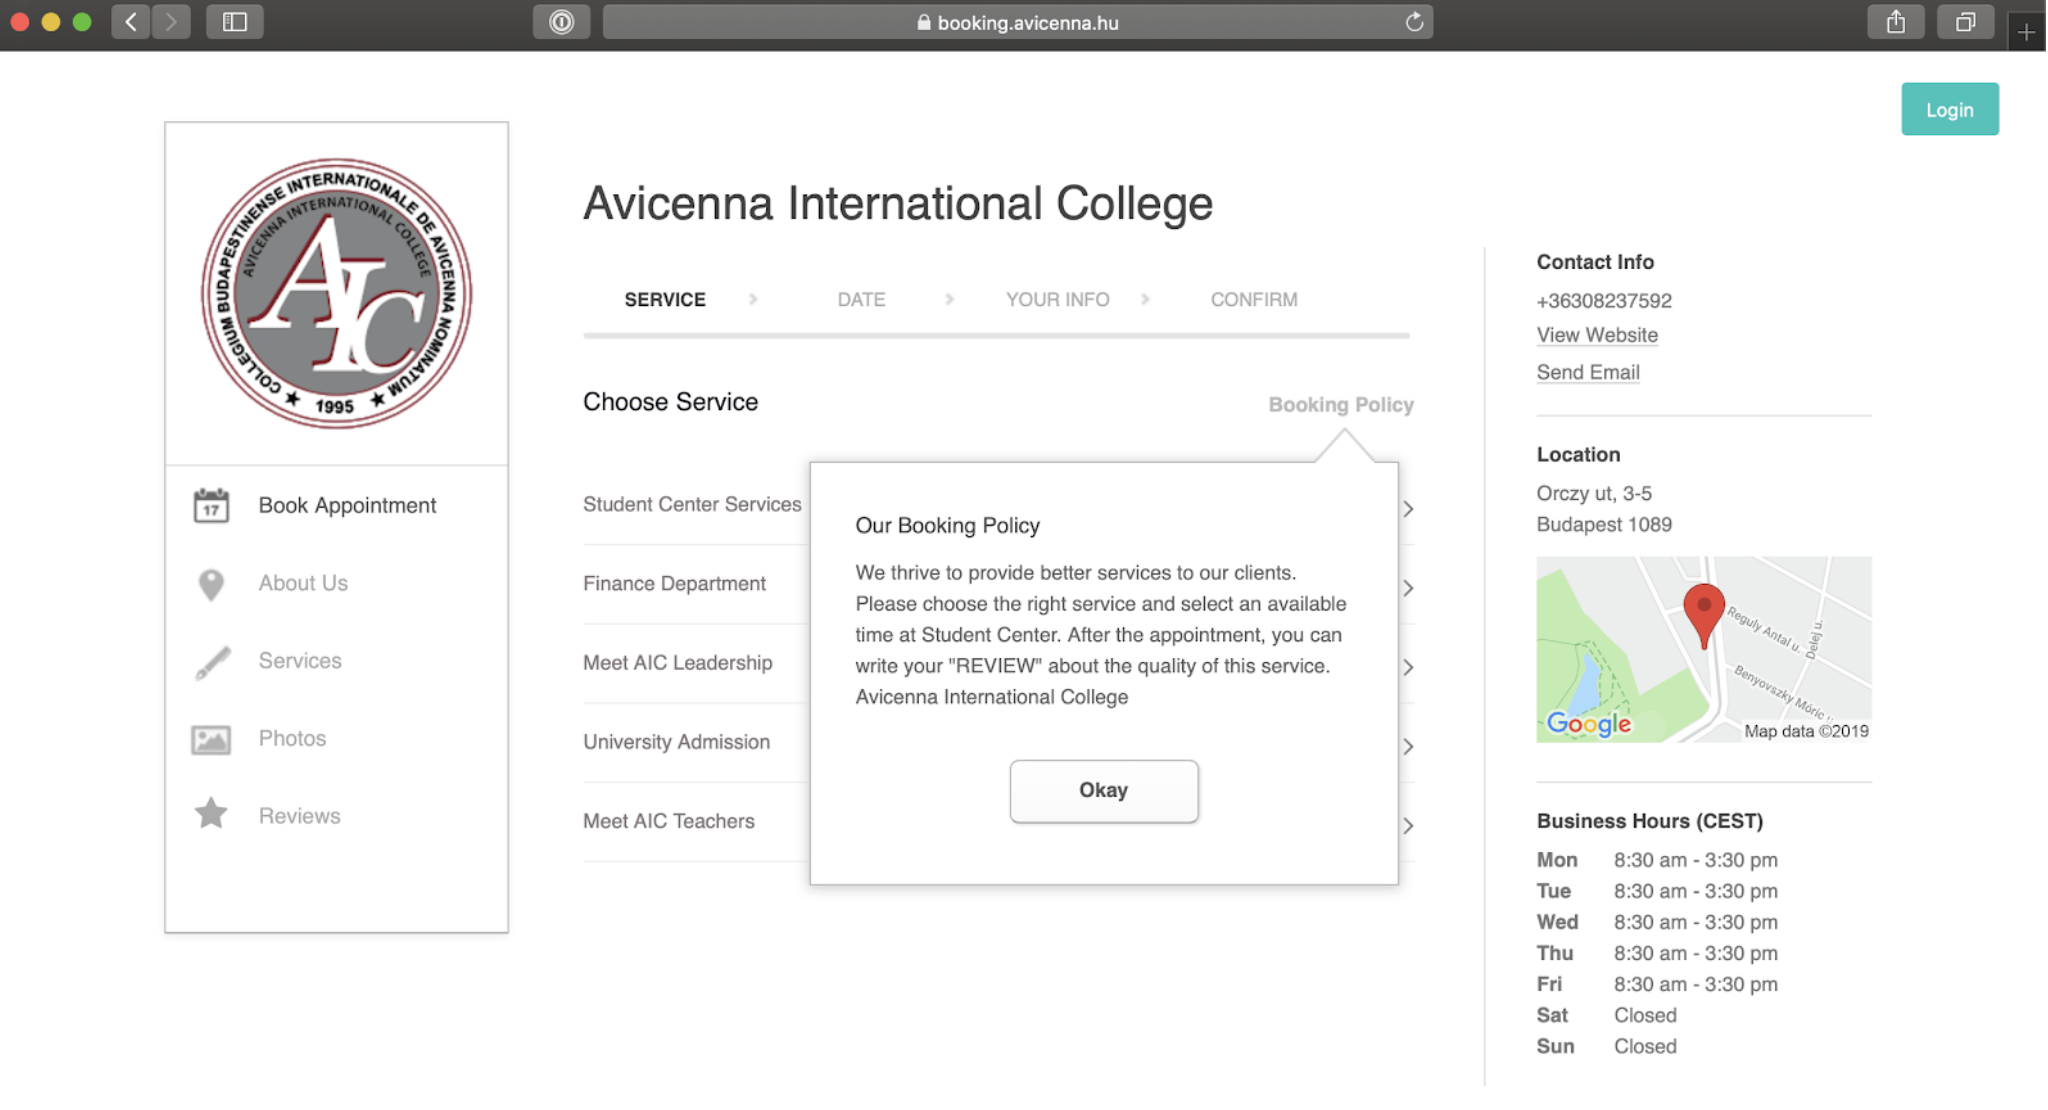Viewport: 2048px width, 1110px height.
Task: Expand Student Center Services chevron
Action: click(x=1408, y=509)
